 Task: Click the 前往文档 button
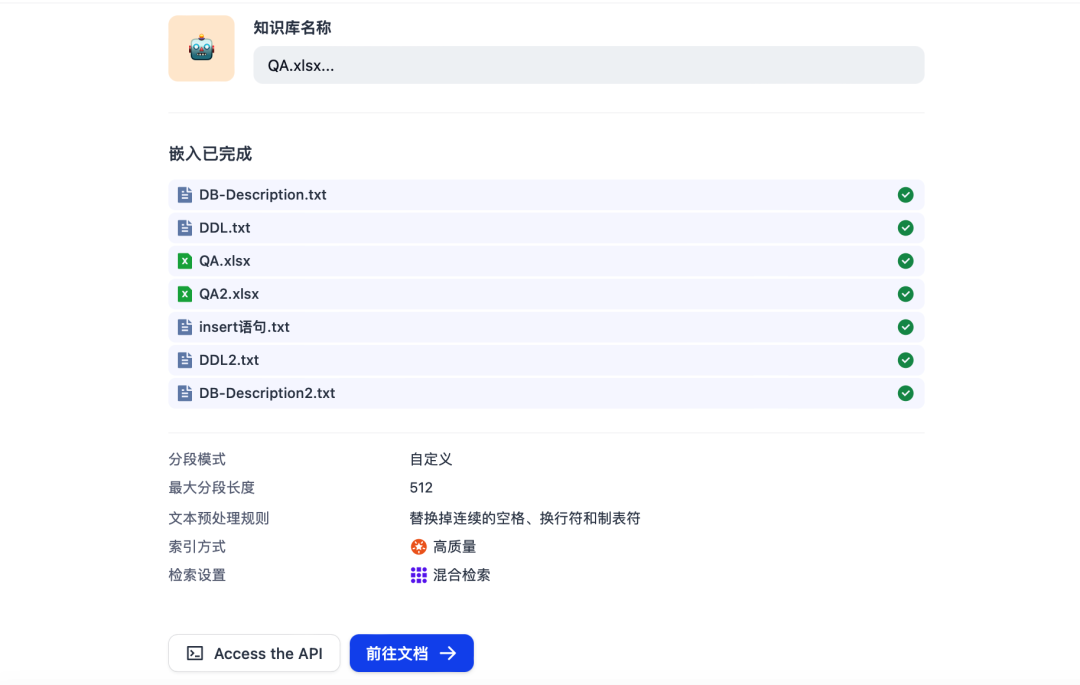click(411, 653)
